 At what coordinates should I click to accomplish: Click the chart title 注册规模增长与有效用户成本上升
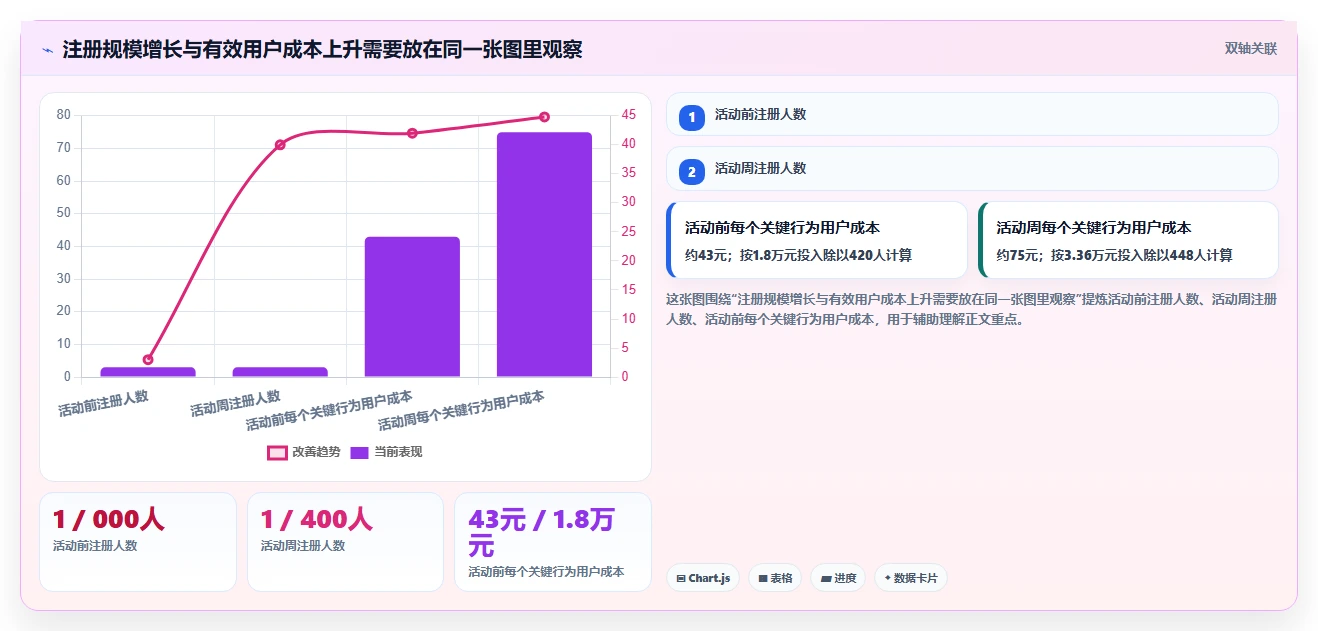pyautogui.click(x=322, y=49)
